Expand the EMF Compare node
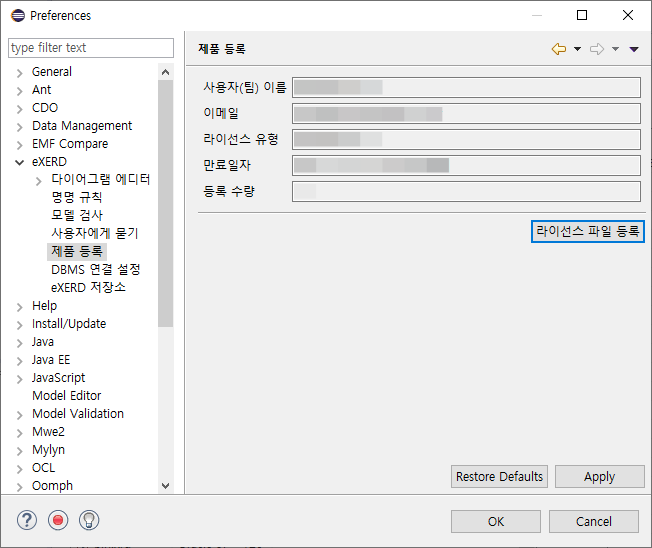The height and width of the screenshot is (548, 652). tap(20, 145)
